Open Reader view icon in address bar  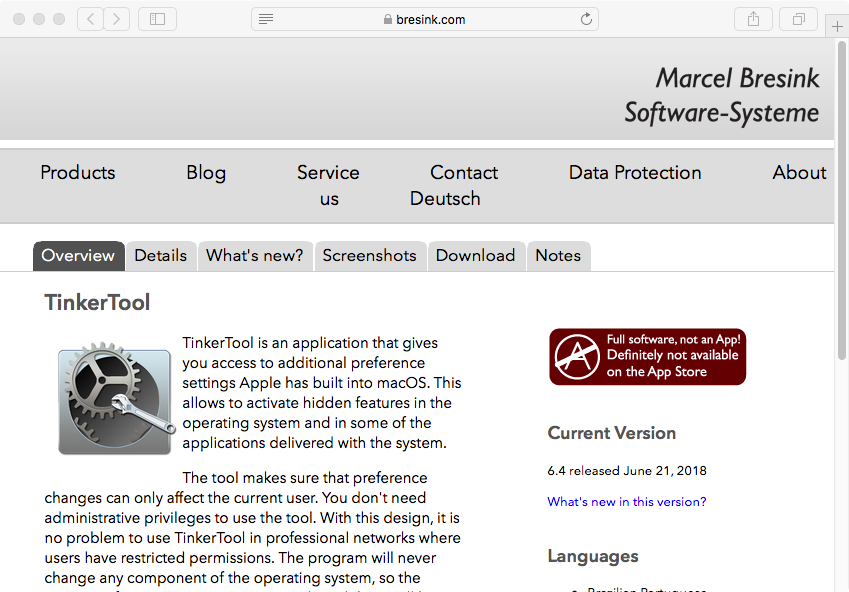(266, 19)
